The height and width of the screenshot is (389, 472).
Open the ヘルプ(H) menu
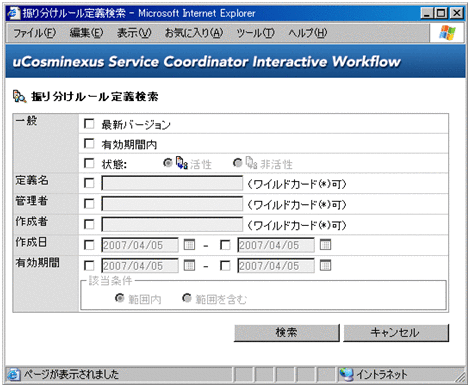pyautogui.click(x=307, y=33)
